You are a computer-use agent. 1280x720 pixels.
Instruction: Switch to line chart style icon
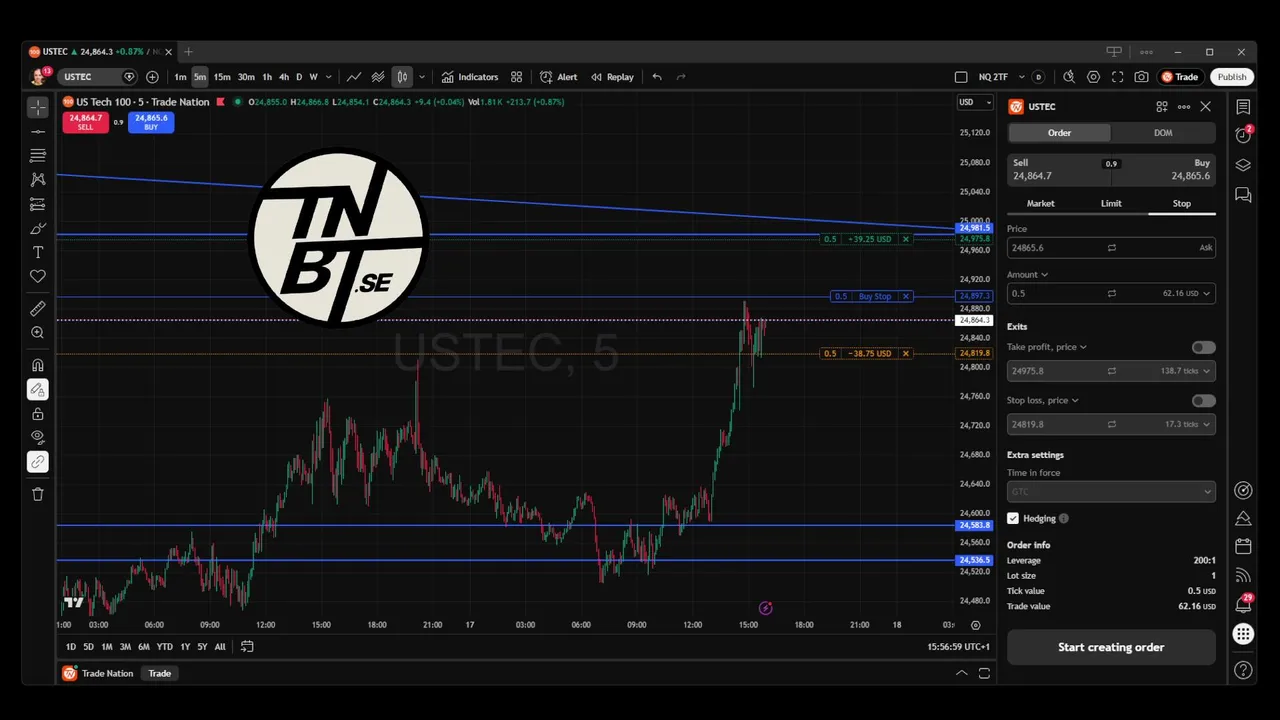[x=354, y=77]
